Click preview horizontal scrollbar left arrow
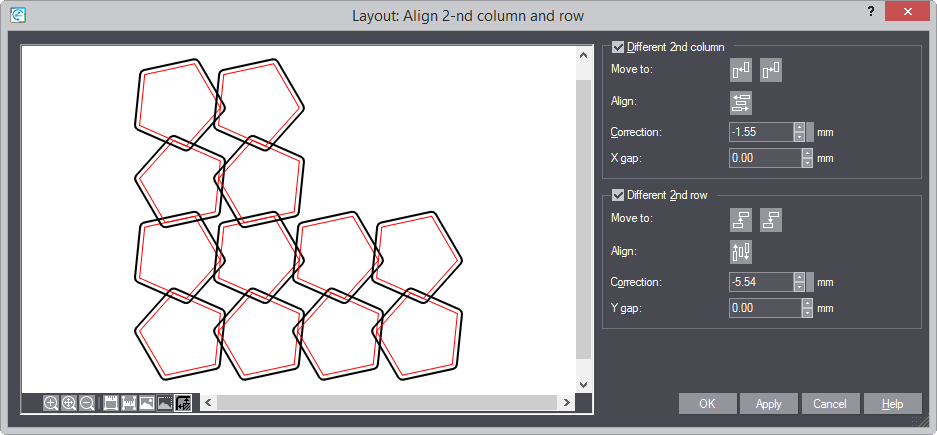The image size is (937, 435). pos(208,403)
